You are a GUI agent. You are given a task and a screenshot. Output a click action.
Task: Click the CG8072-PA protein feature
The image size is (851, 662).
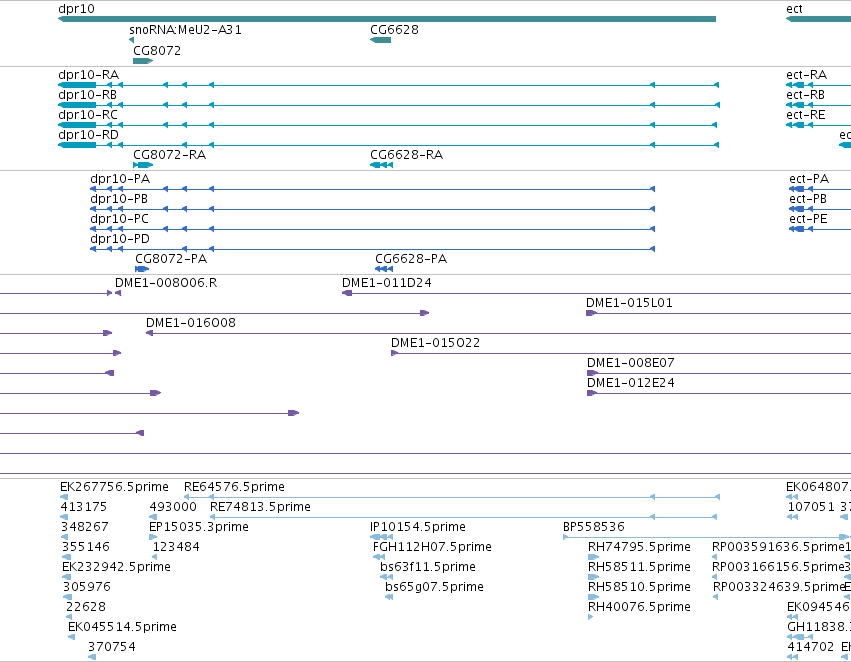(x=142, y=269)
